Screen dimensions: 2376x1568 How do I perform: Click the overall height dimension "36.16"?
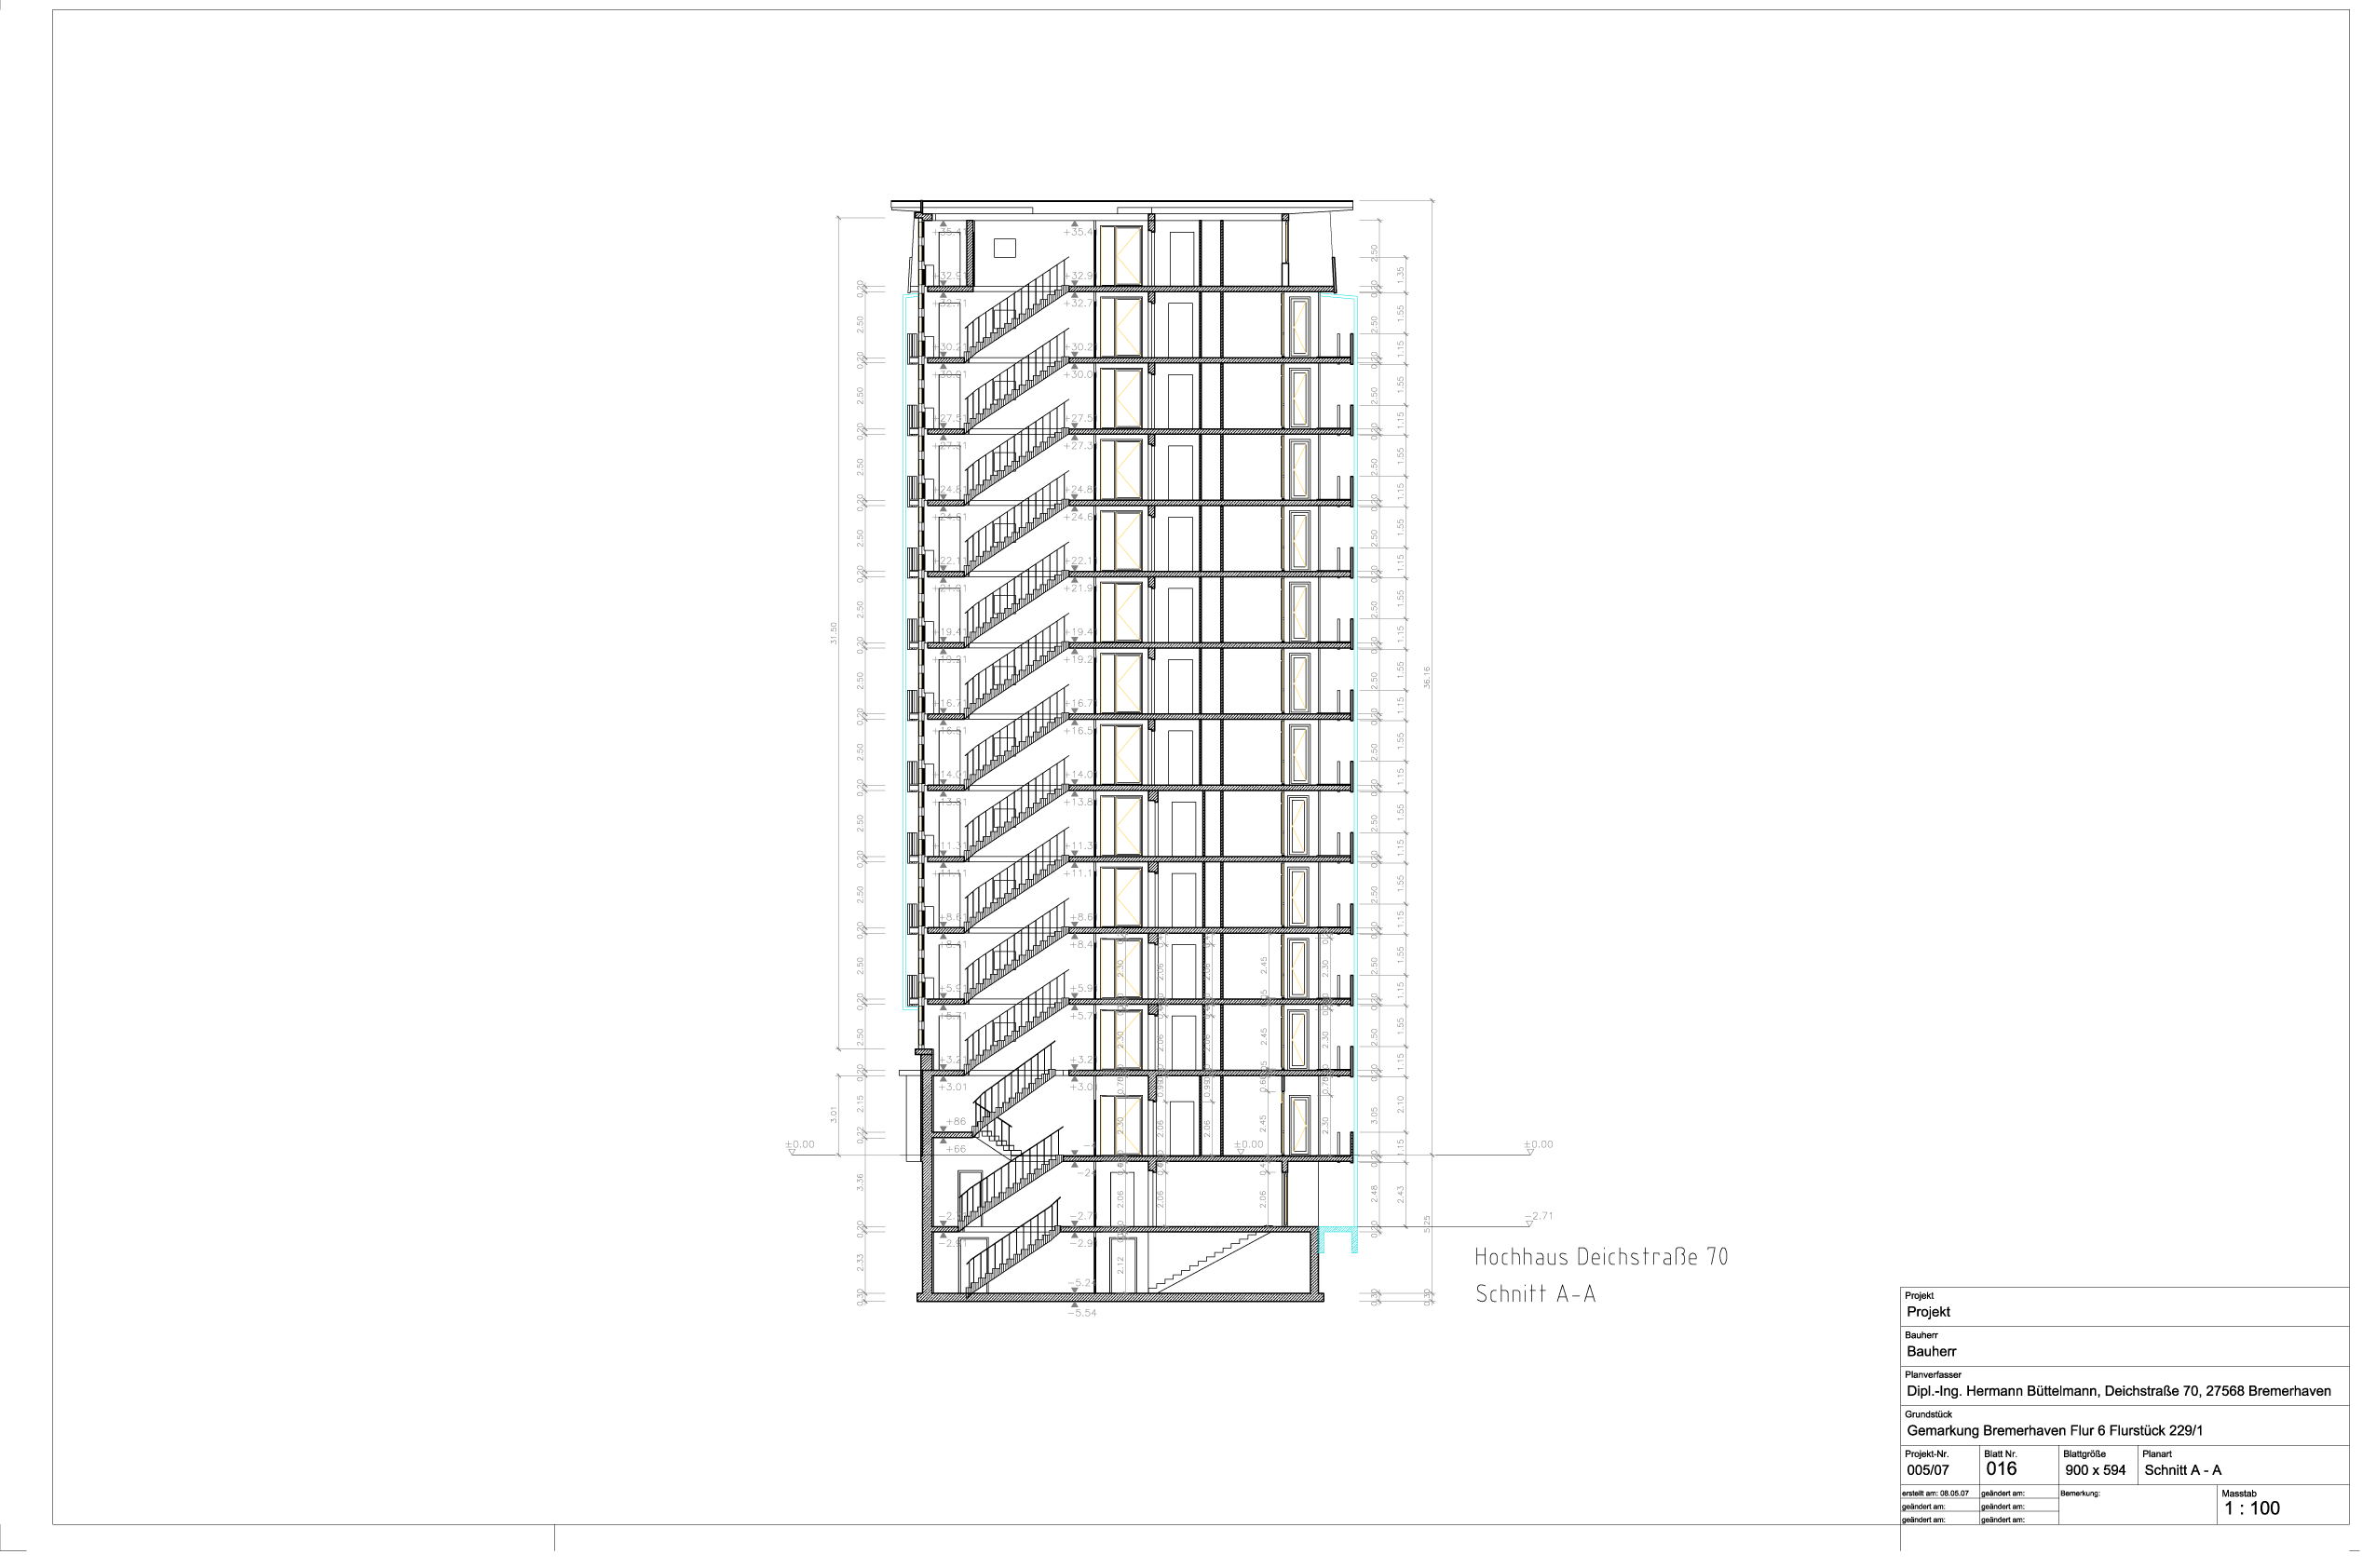(1427, 678)
